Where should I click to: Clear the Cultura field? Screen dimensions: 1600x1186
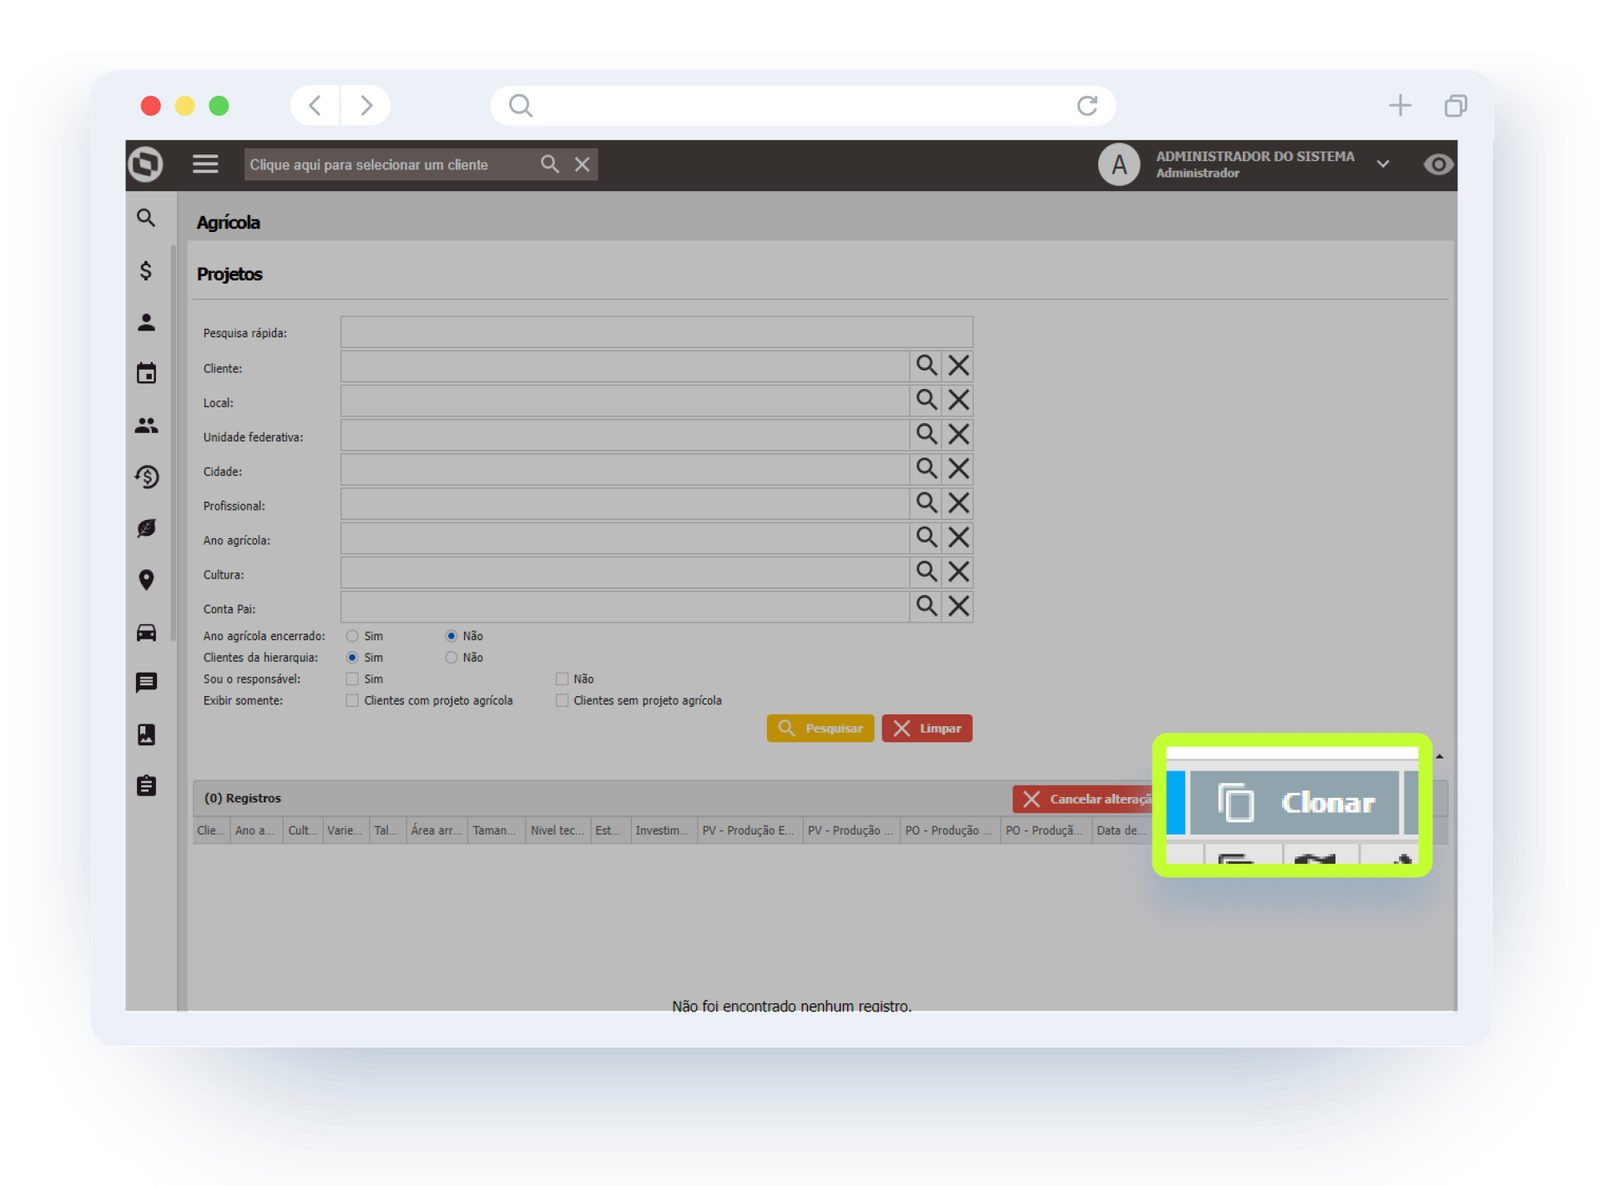pyautogui.click(x=959, y=572)
